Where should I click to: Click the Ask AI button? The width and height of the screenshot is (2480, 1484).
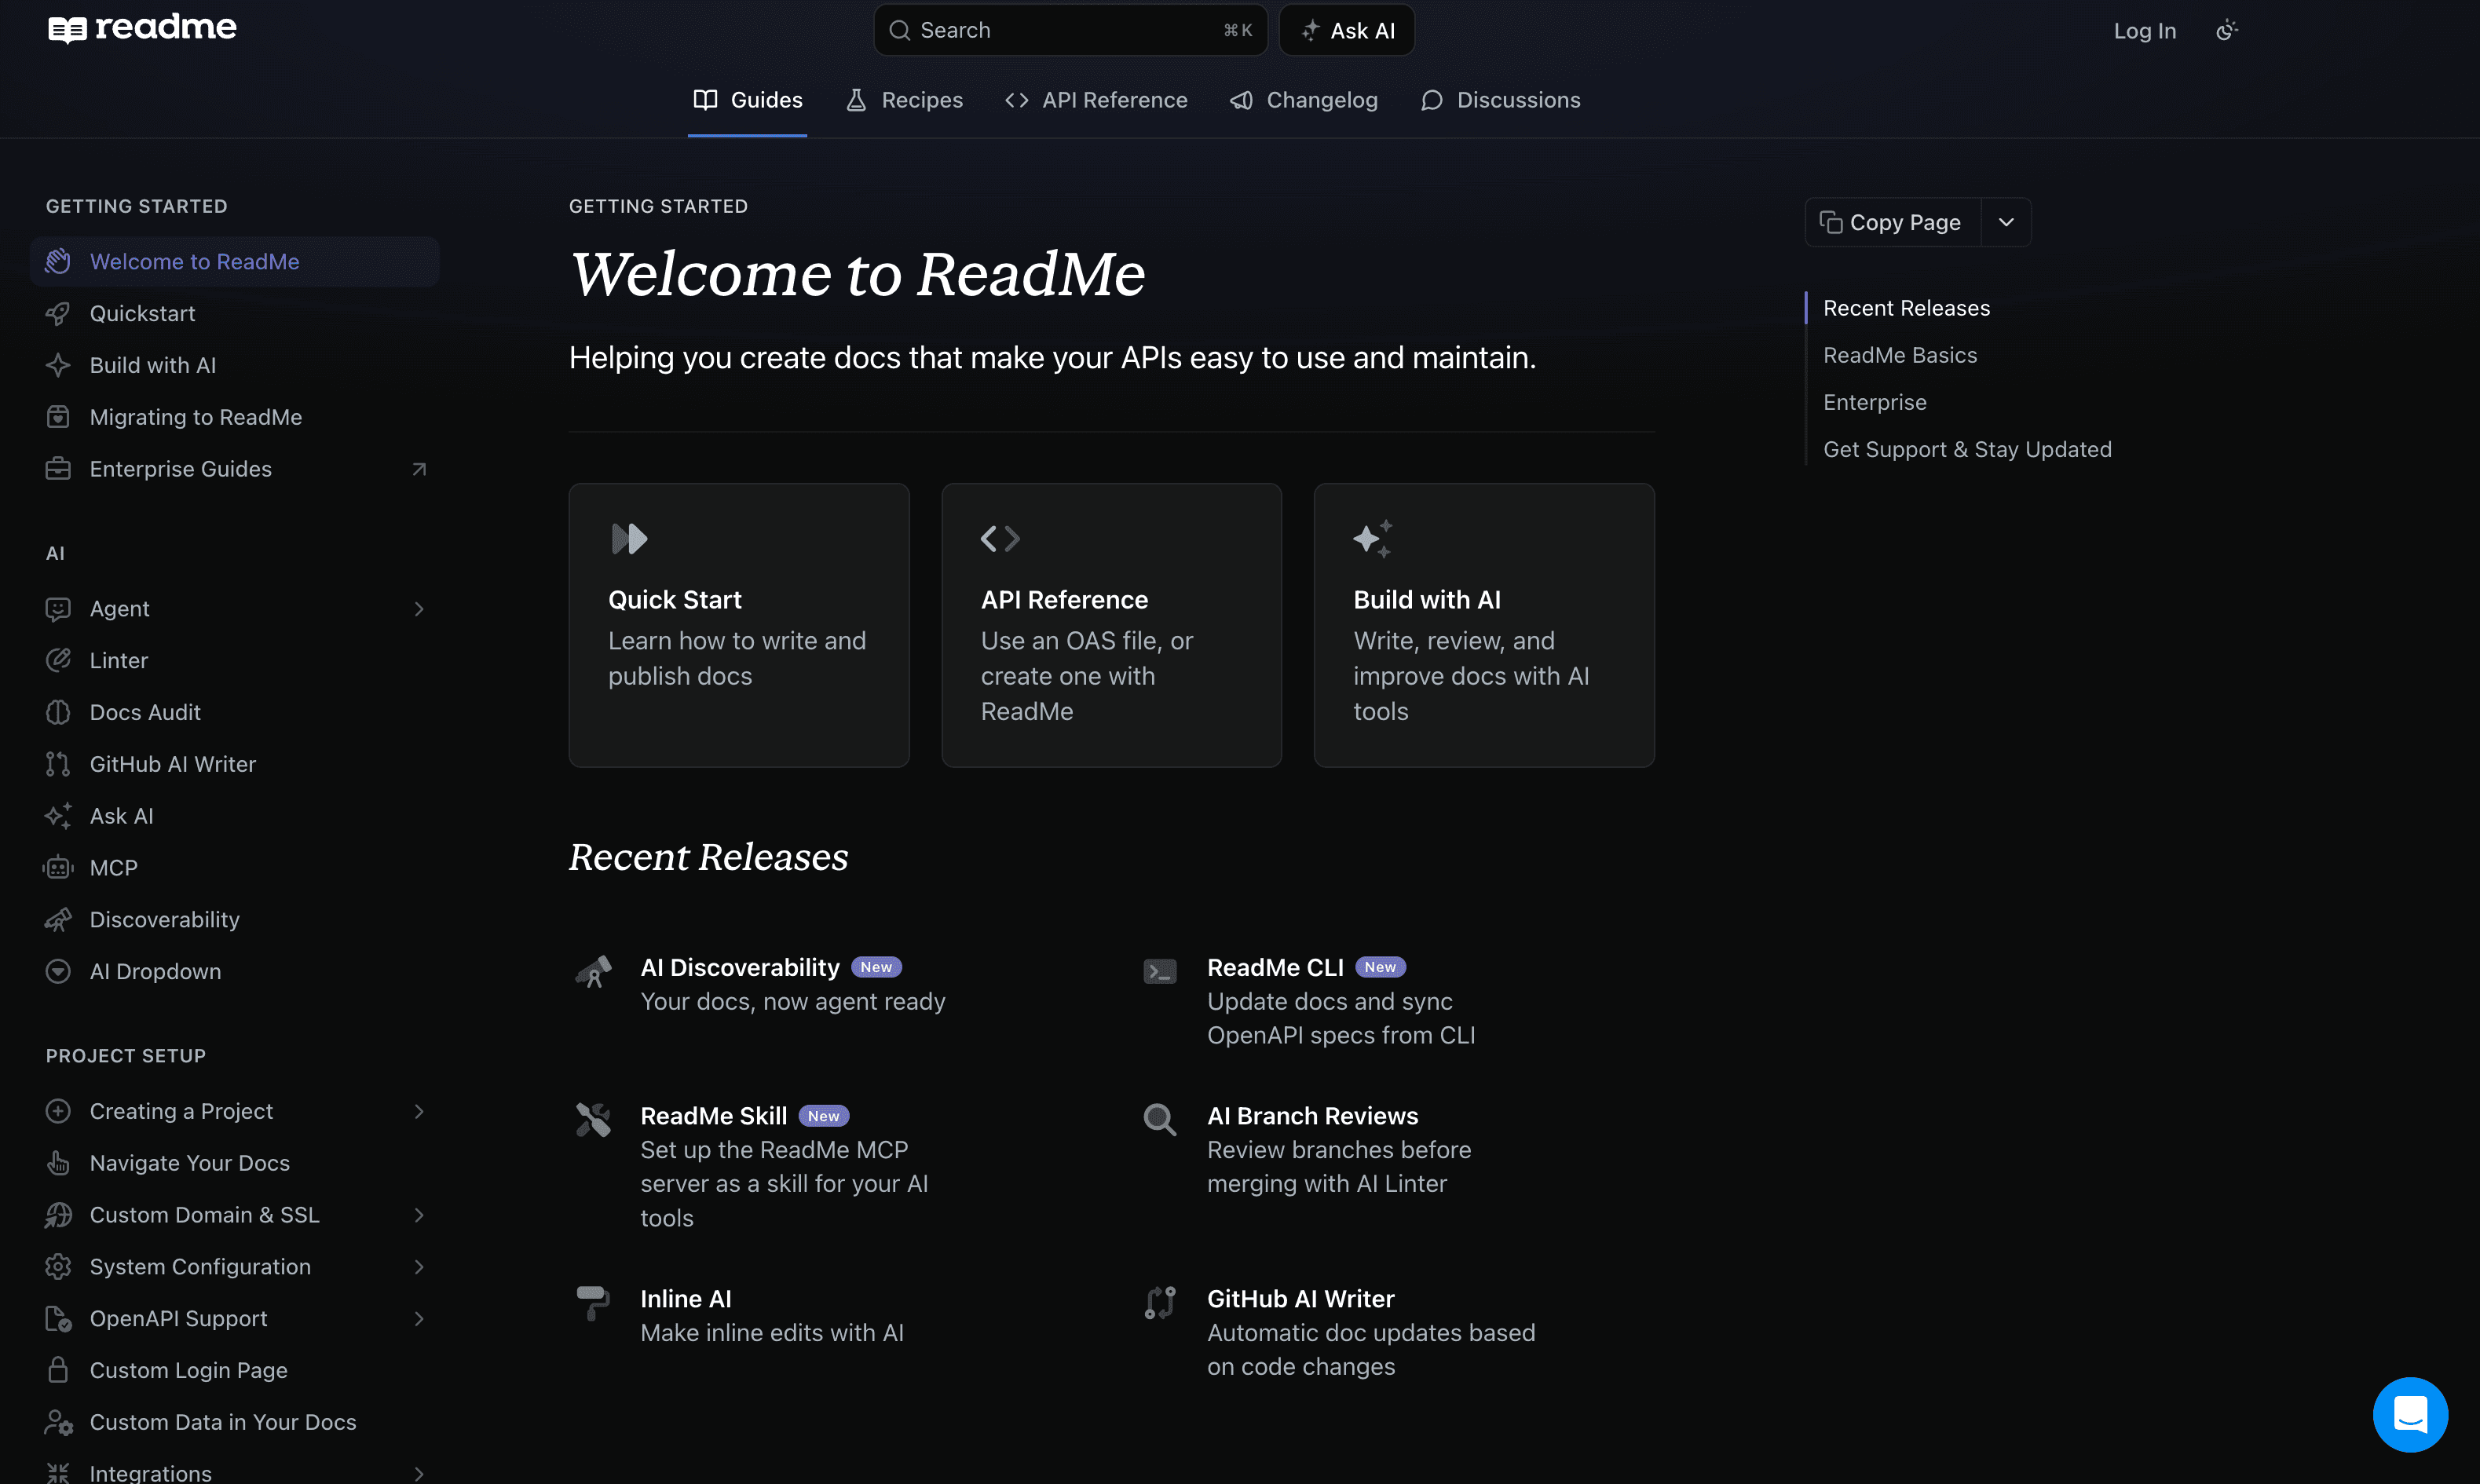click(1347, 30)
